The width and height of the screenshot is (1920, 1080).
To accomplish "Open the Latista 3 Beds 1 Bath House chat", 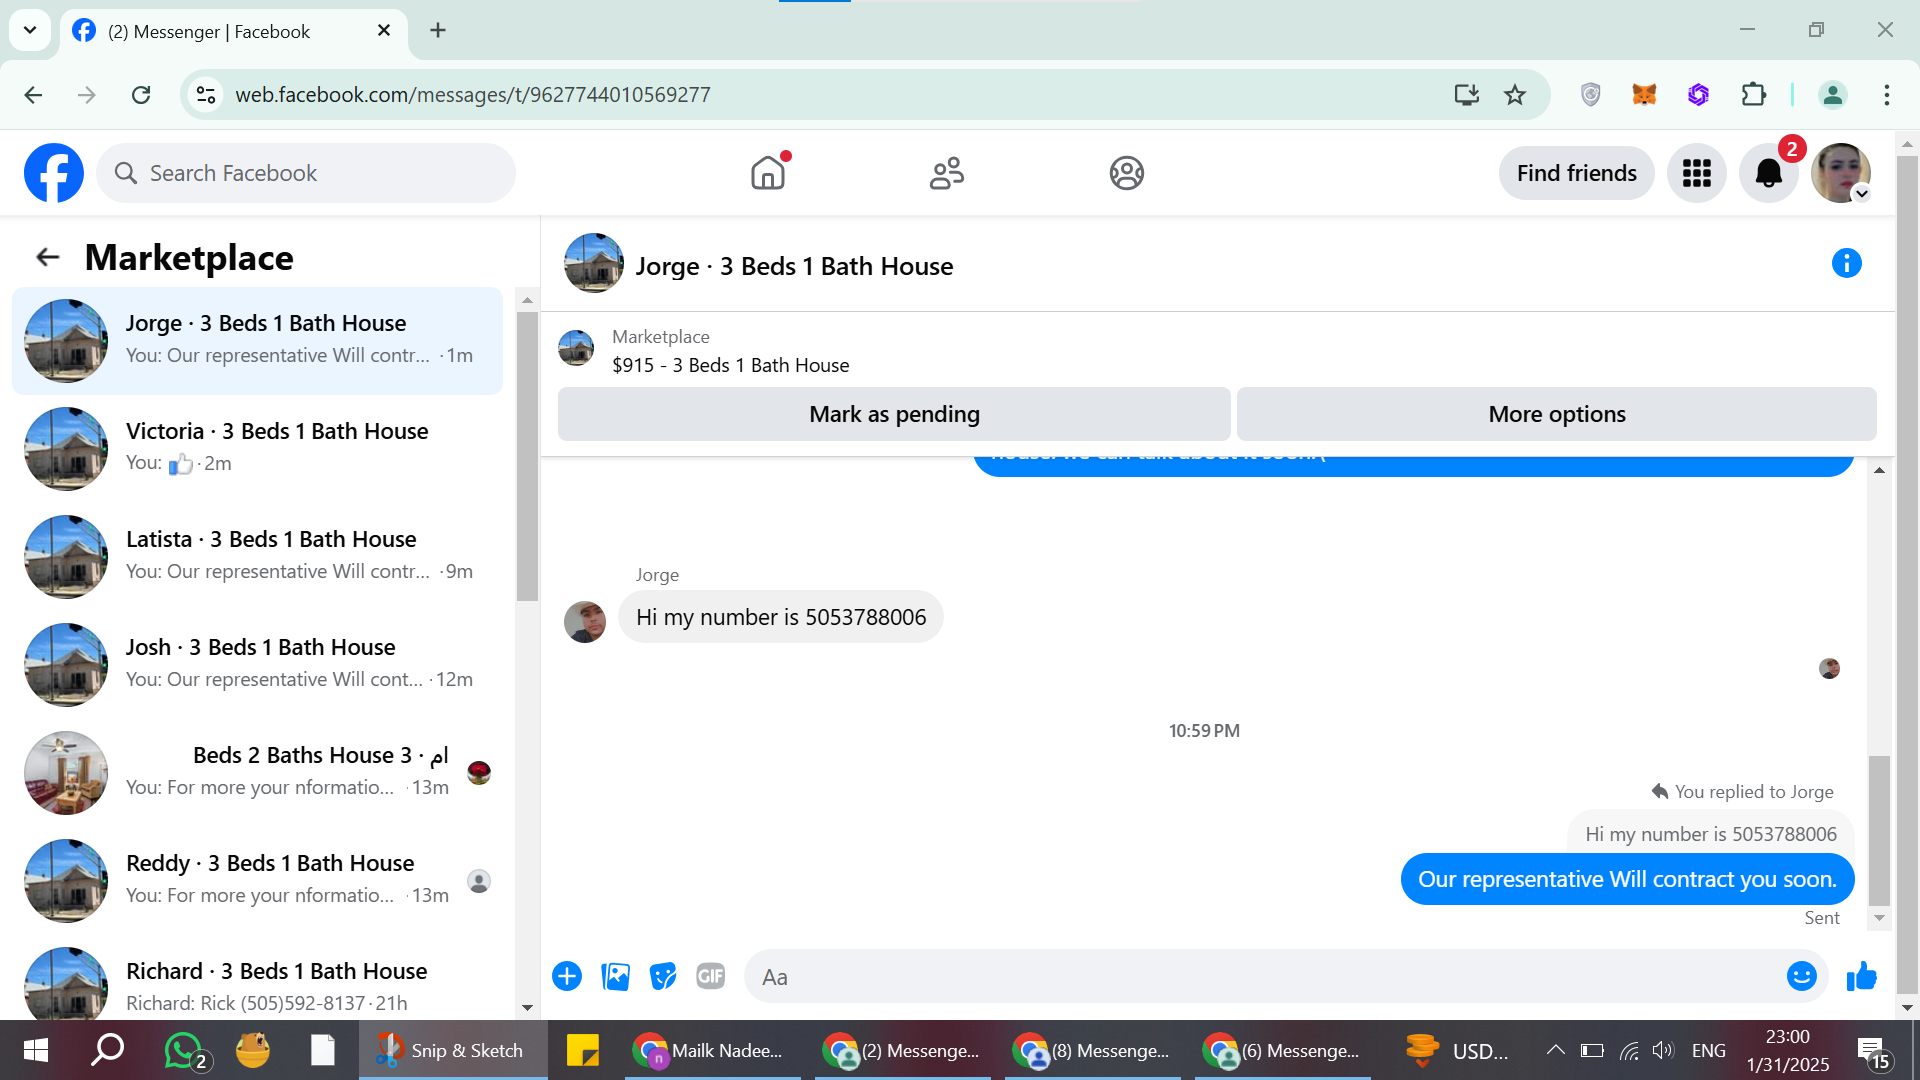I will [x=258, y=557].
